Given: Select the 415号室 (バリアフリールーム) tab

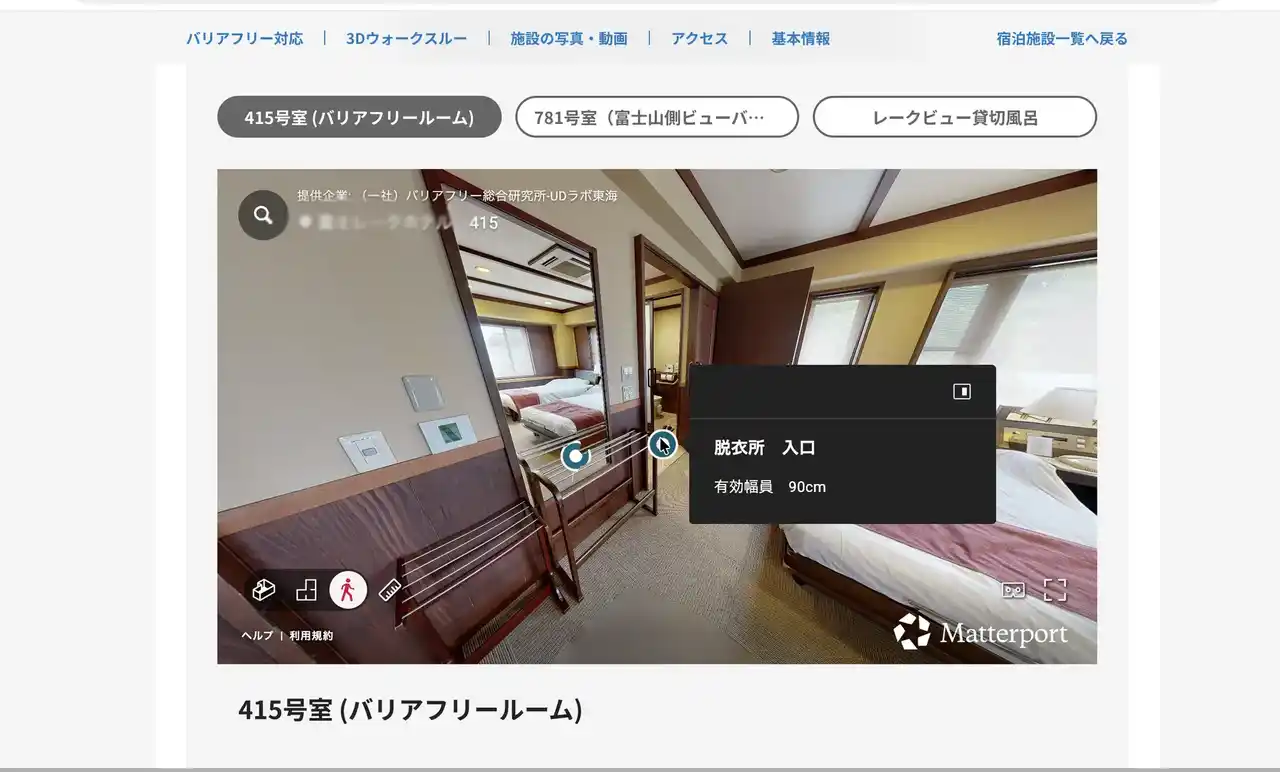Looking at the screenshot, I should pos(359,117).
